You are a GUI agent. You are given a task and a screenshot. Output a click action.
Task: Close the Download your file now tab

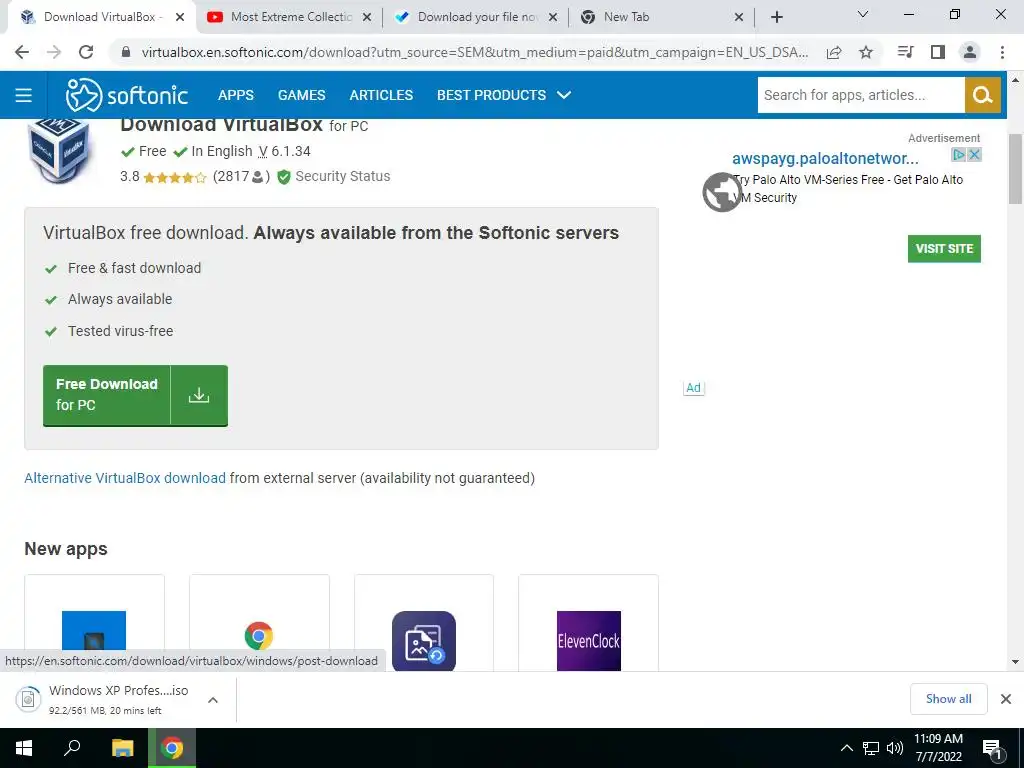coord(553,17)
